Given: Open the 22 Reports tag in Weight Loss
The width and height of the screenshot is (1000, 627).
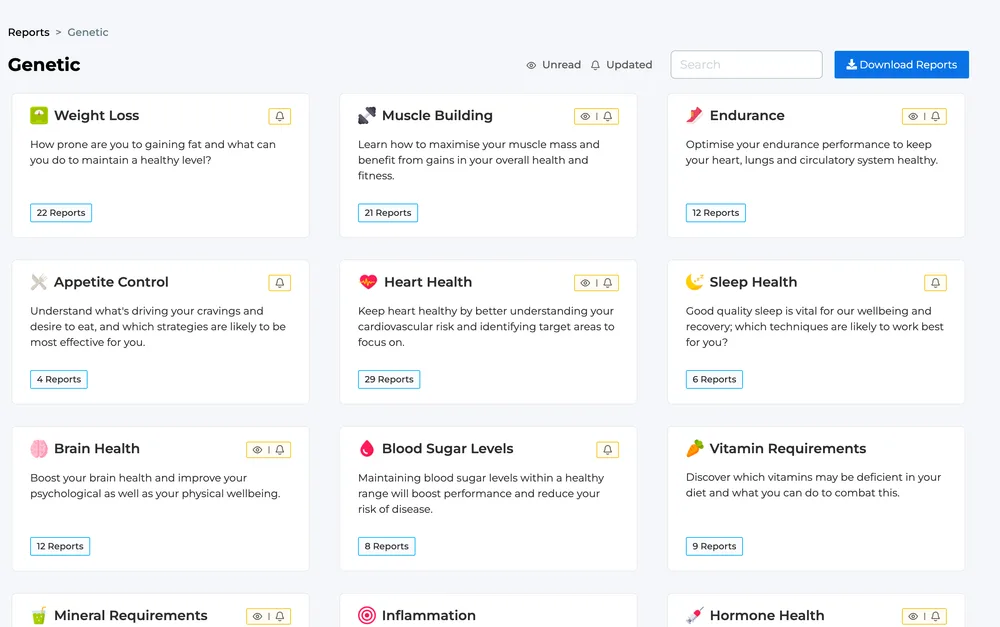Looking at the screenshot, I should tap(61, 213).
